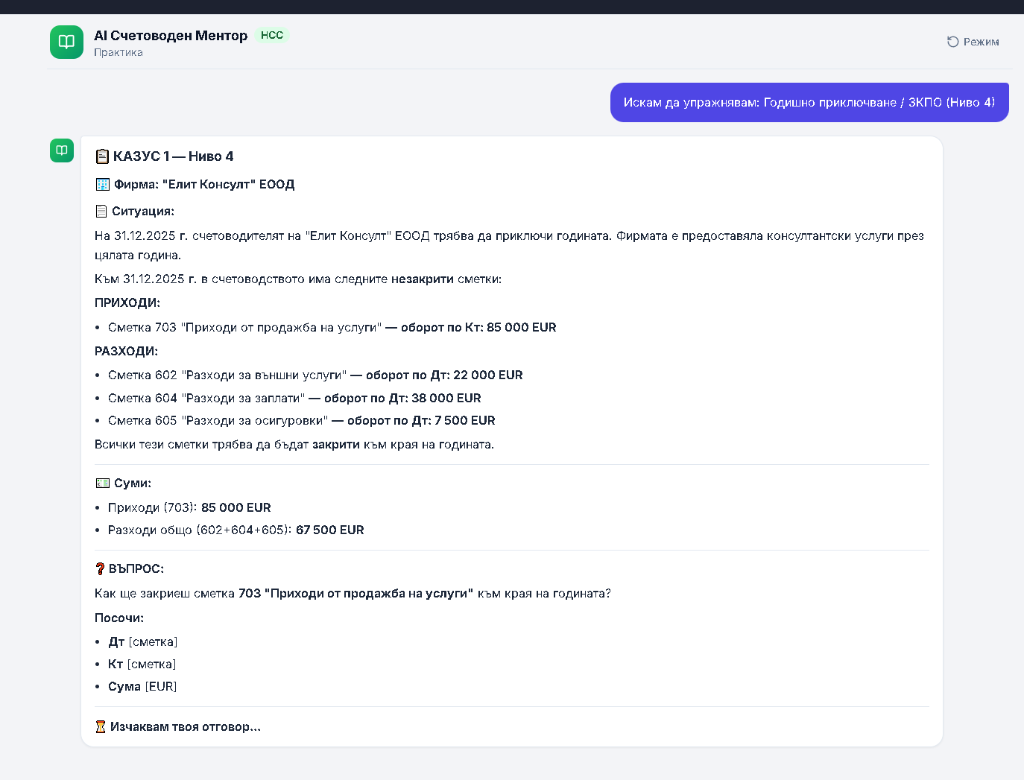Image resolution: width=1024 pixels, height=780 pixels.
Task: Click the Сметка 605 line with 7 500 EUR
Action: 302,421
